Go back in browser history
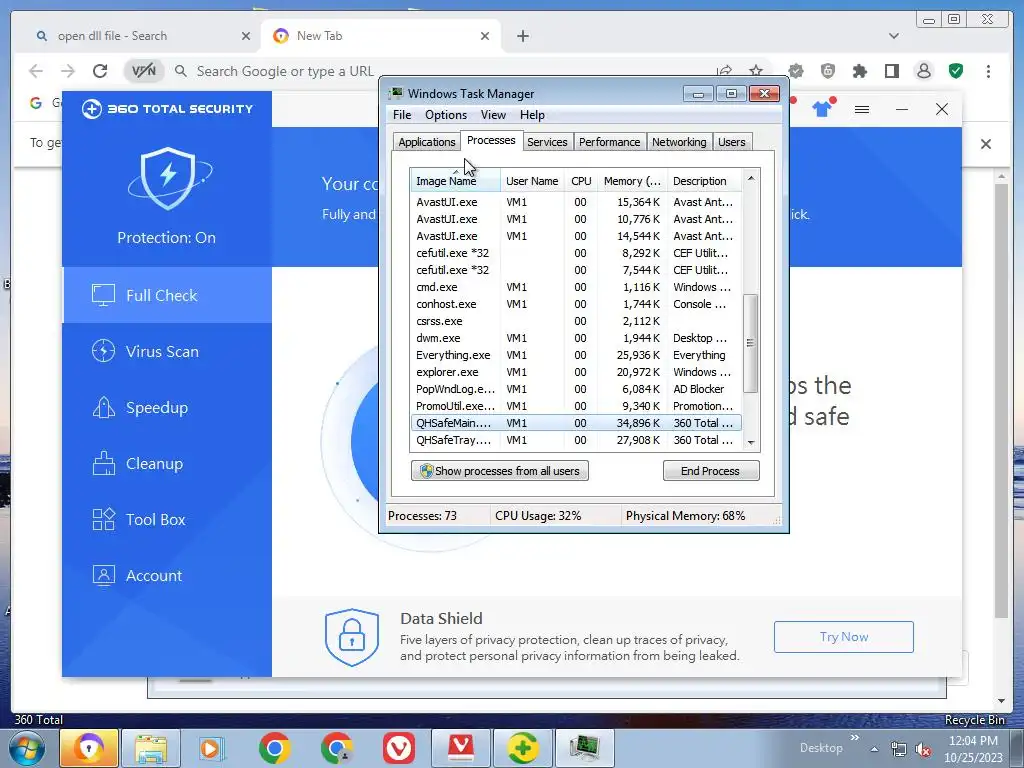This screenshot has height=768, width=1024. click(x=36, y=71)
